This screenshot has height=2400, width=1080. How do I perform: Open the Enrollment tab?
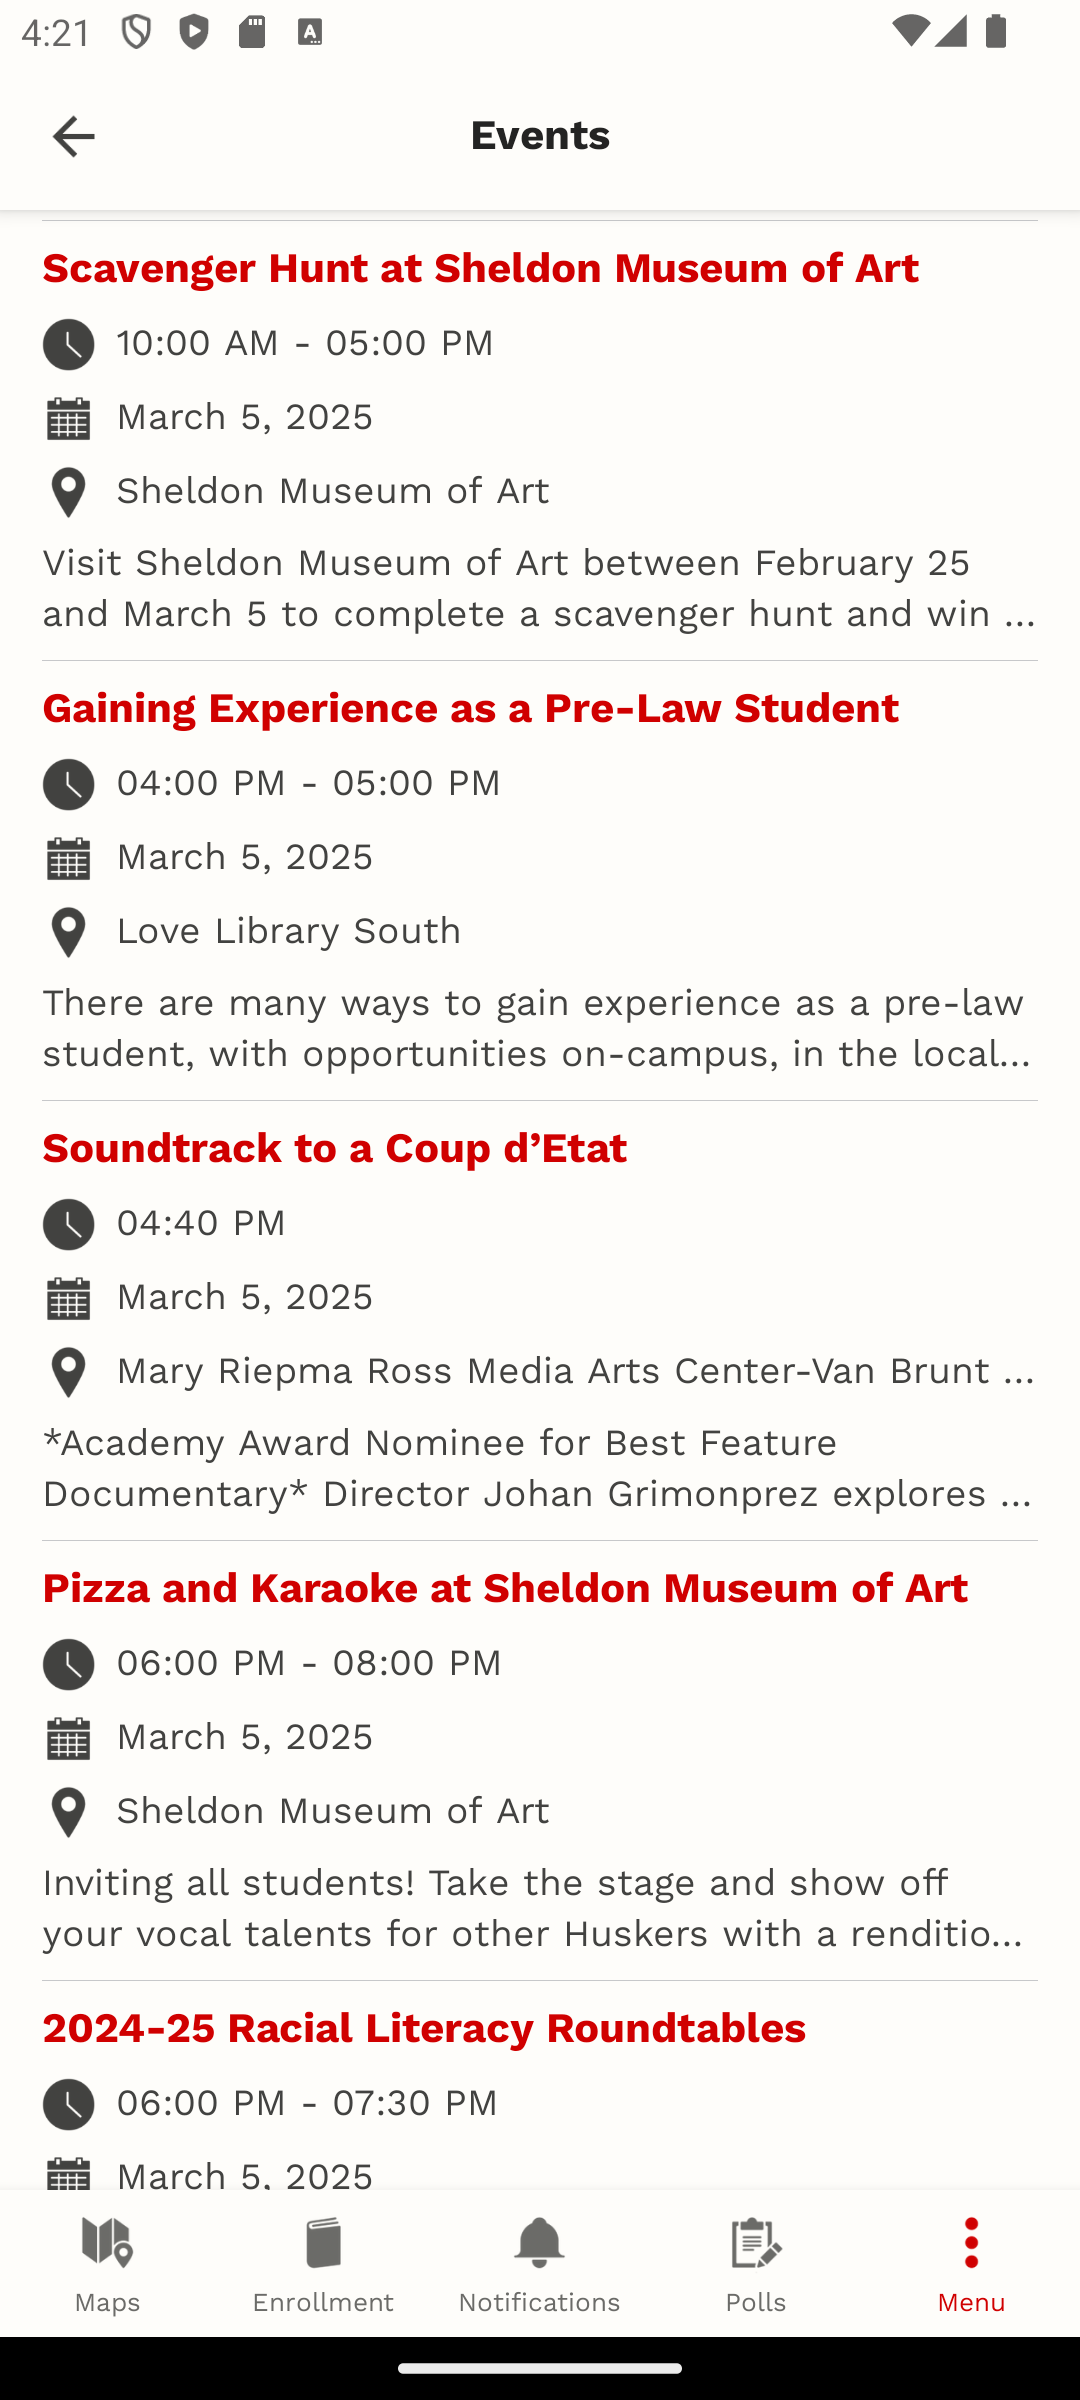pyautogui.click(x=323, y=2264)
